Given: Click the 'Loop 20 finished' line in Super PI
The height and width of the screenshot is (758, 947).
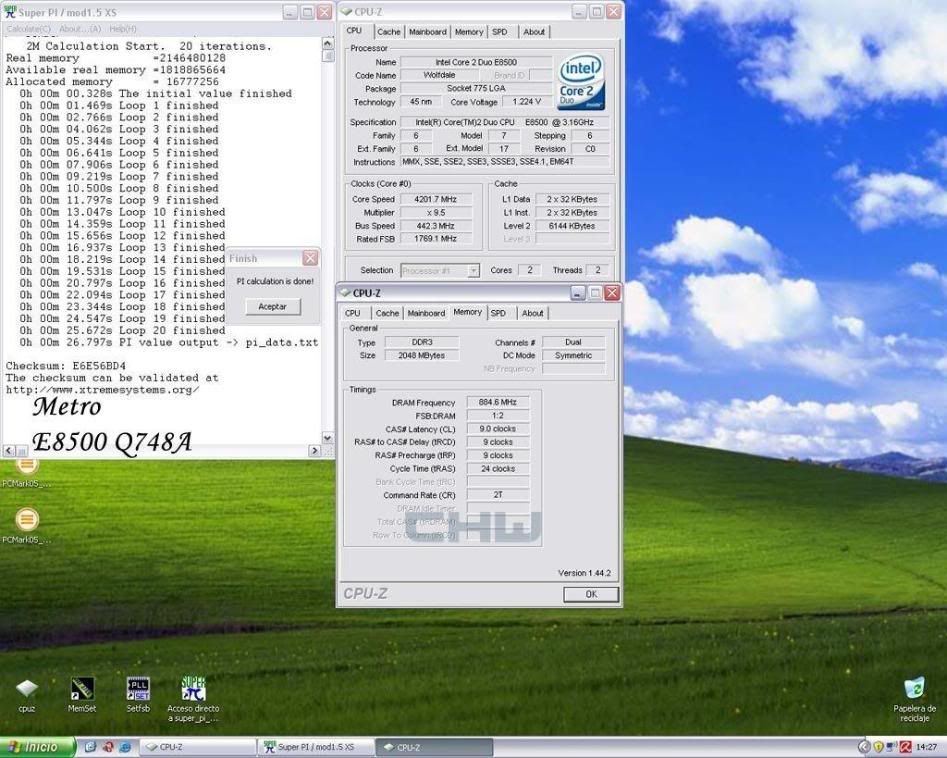Looking at the screenshot, I should point(122,331).
